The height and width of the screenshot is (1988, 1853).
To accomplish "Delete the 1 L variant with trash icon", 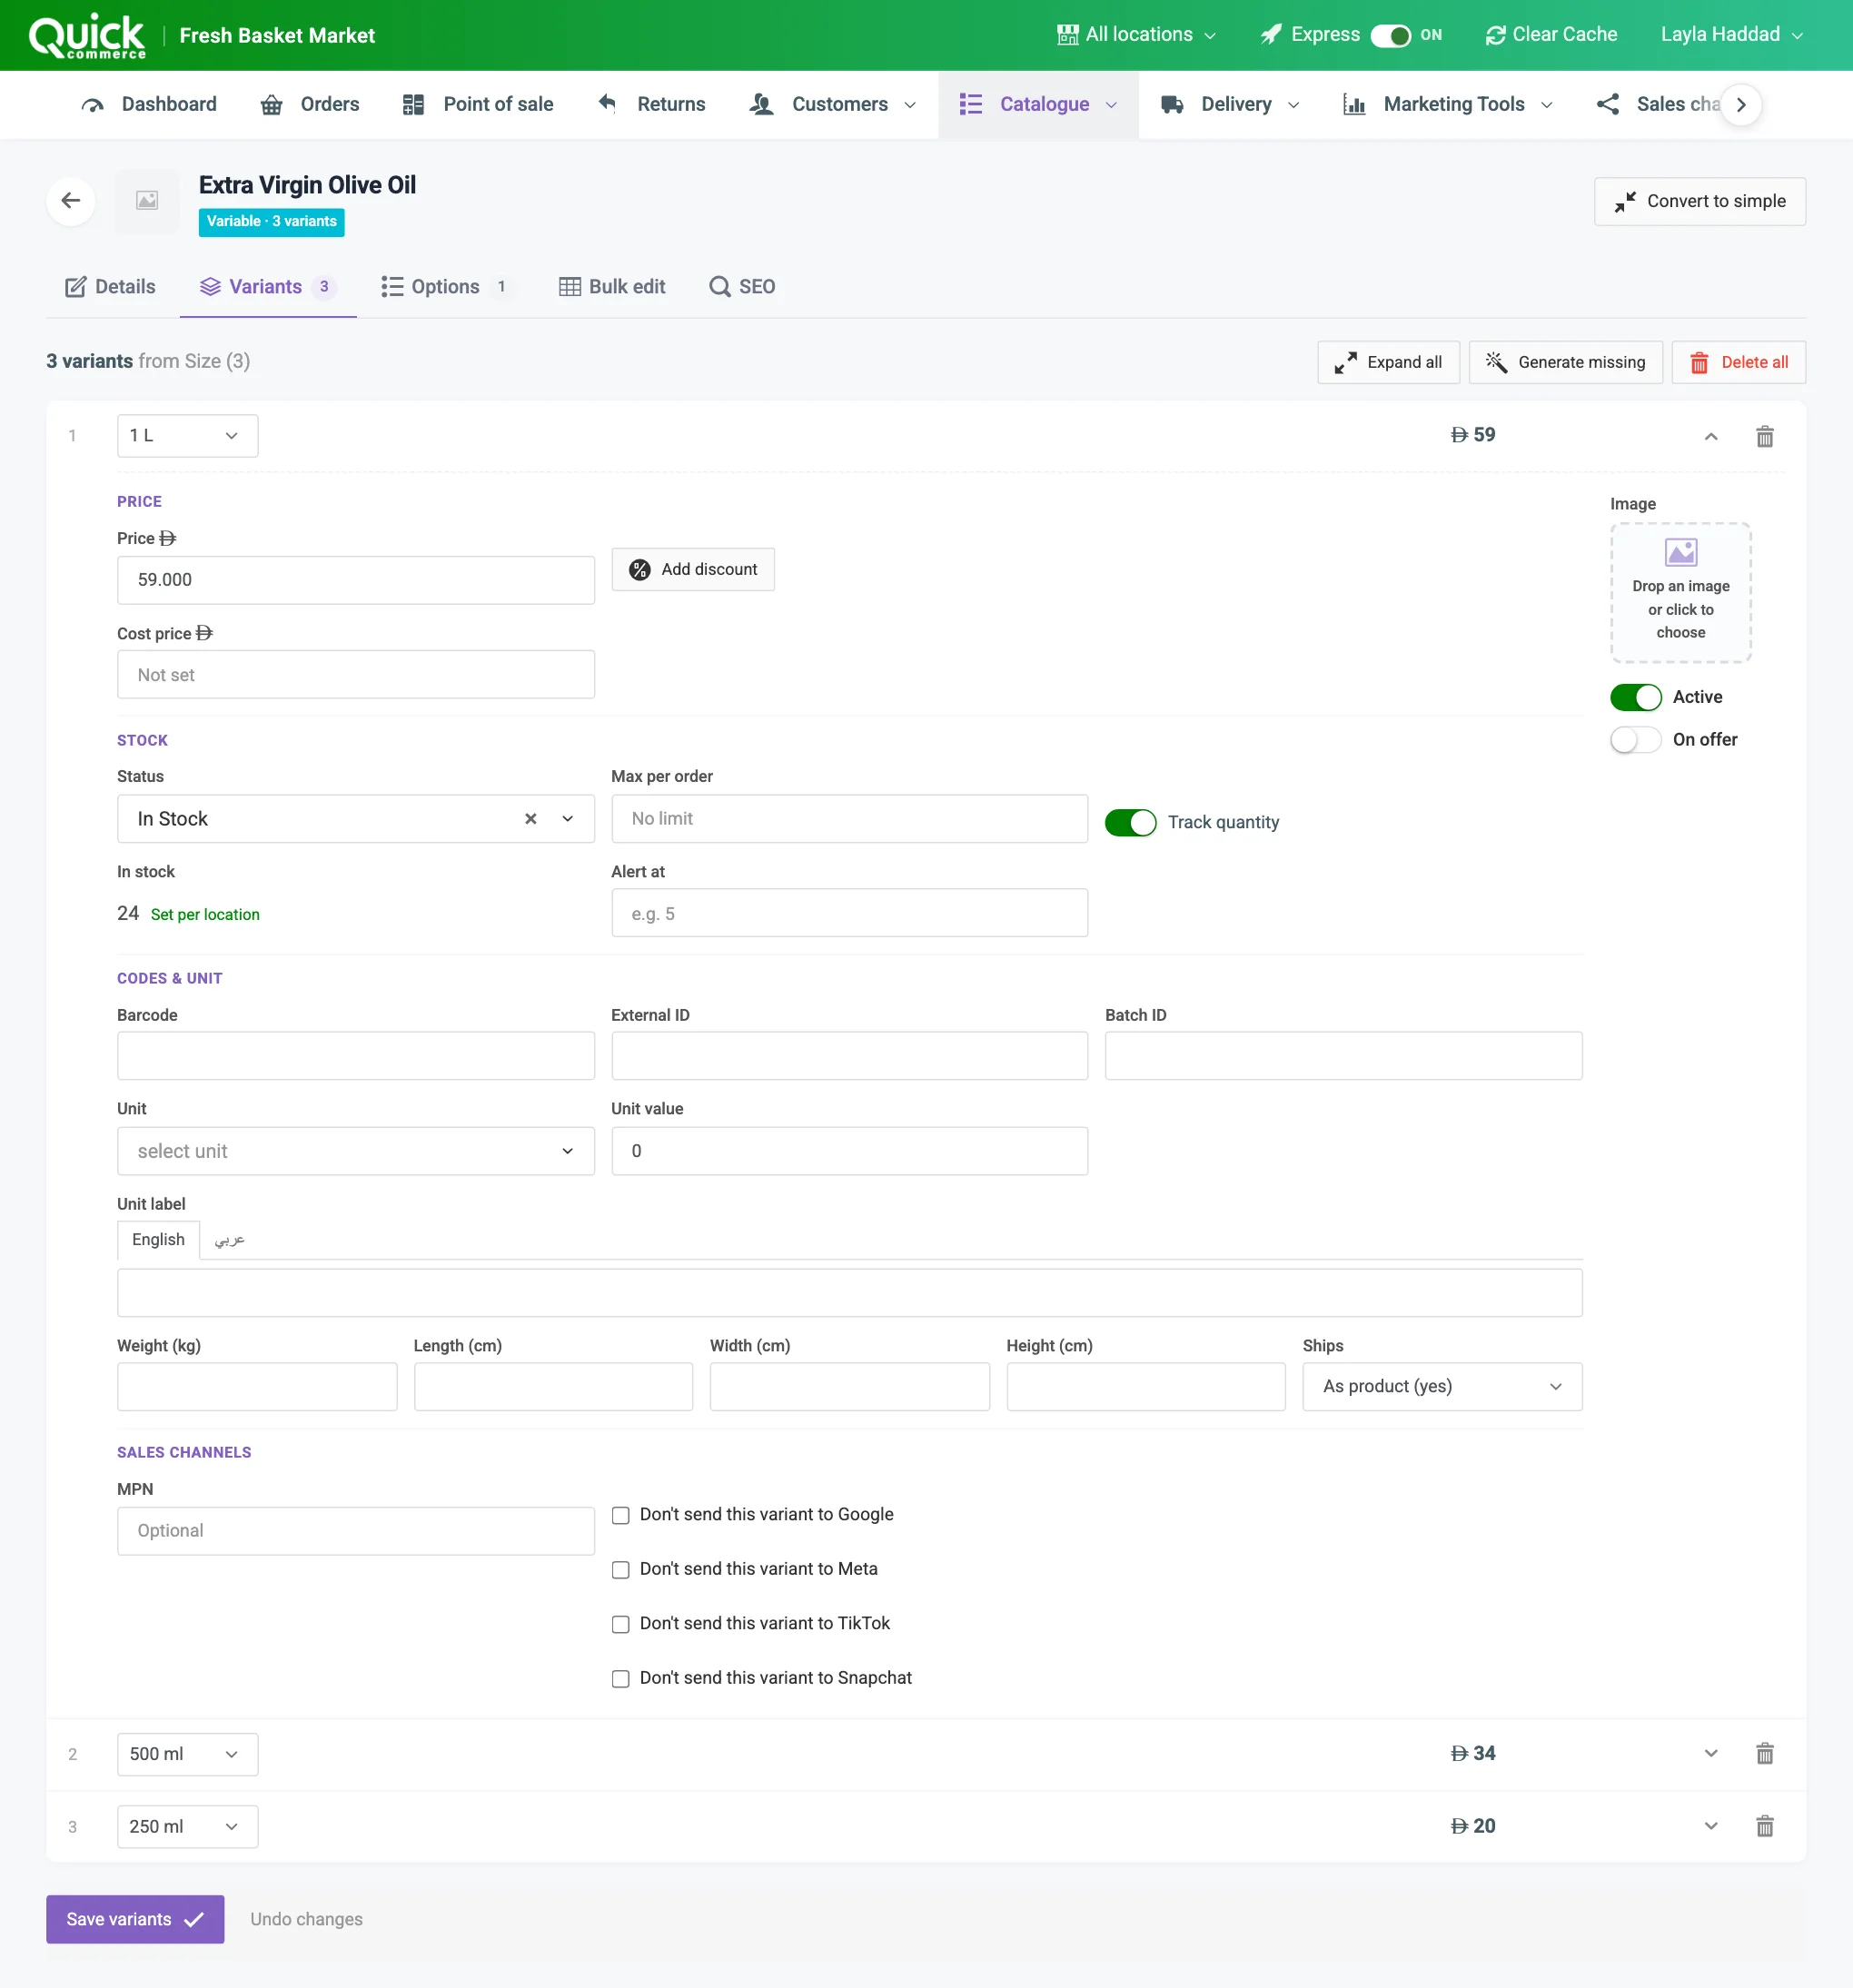I will click(1764, 436).
